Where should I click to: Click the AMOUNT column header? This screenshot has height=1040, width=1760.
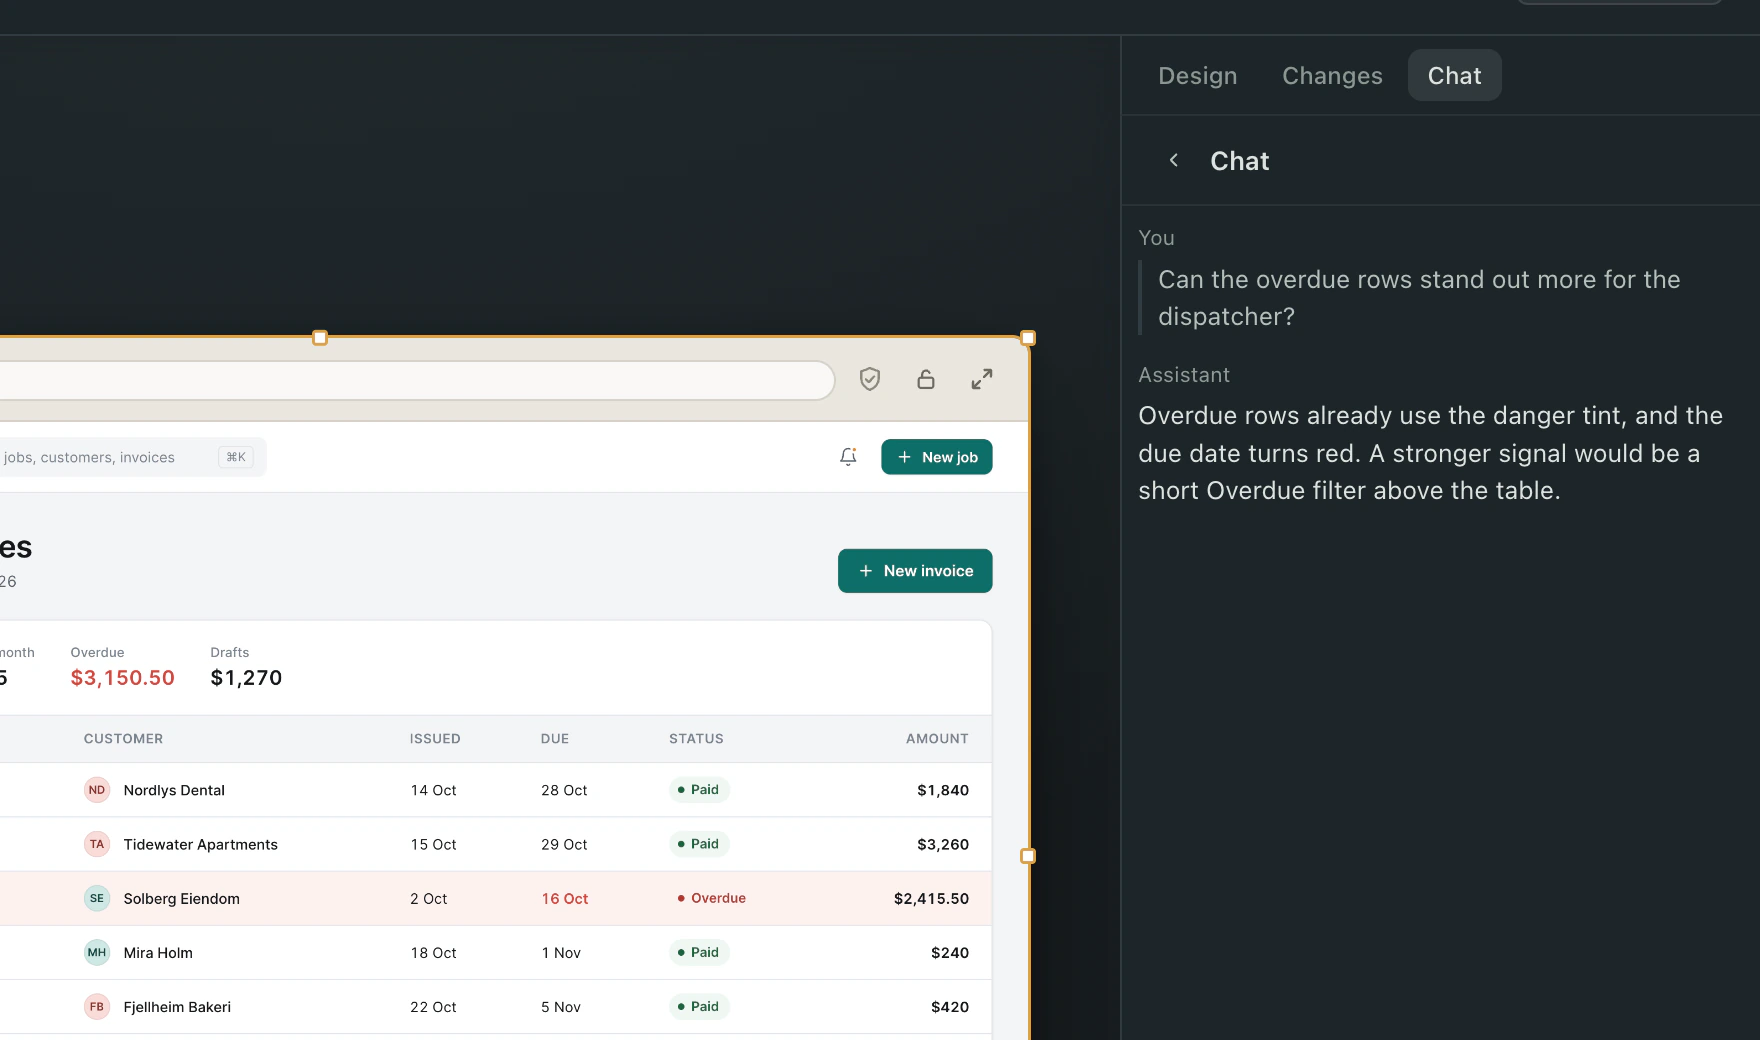click(937, 739)
